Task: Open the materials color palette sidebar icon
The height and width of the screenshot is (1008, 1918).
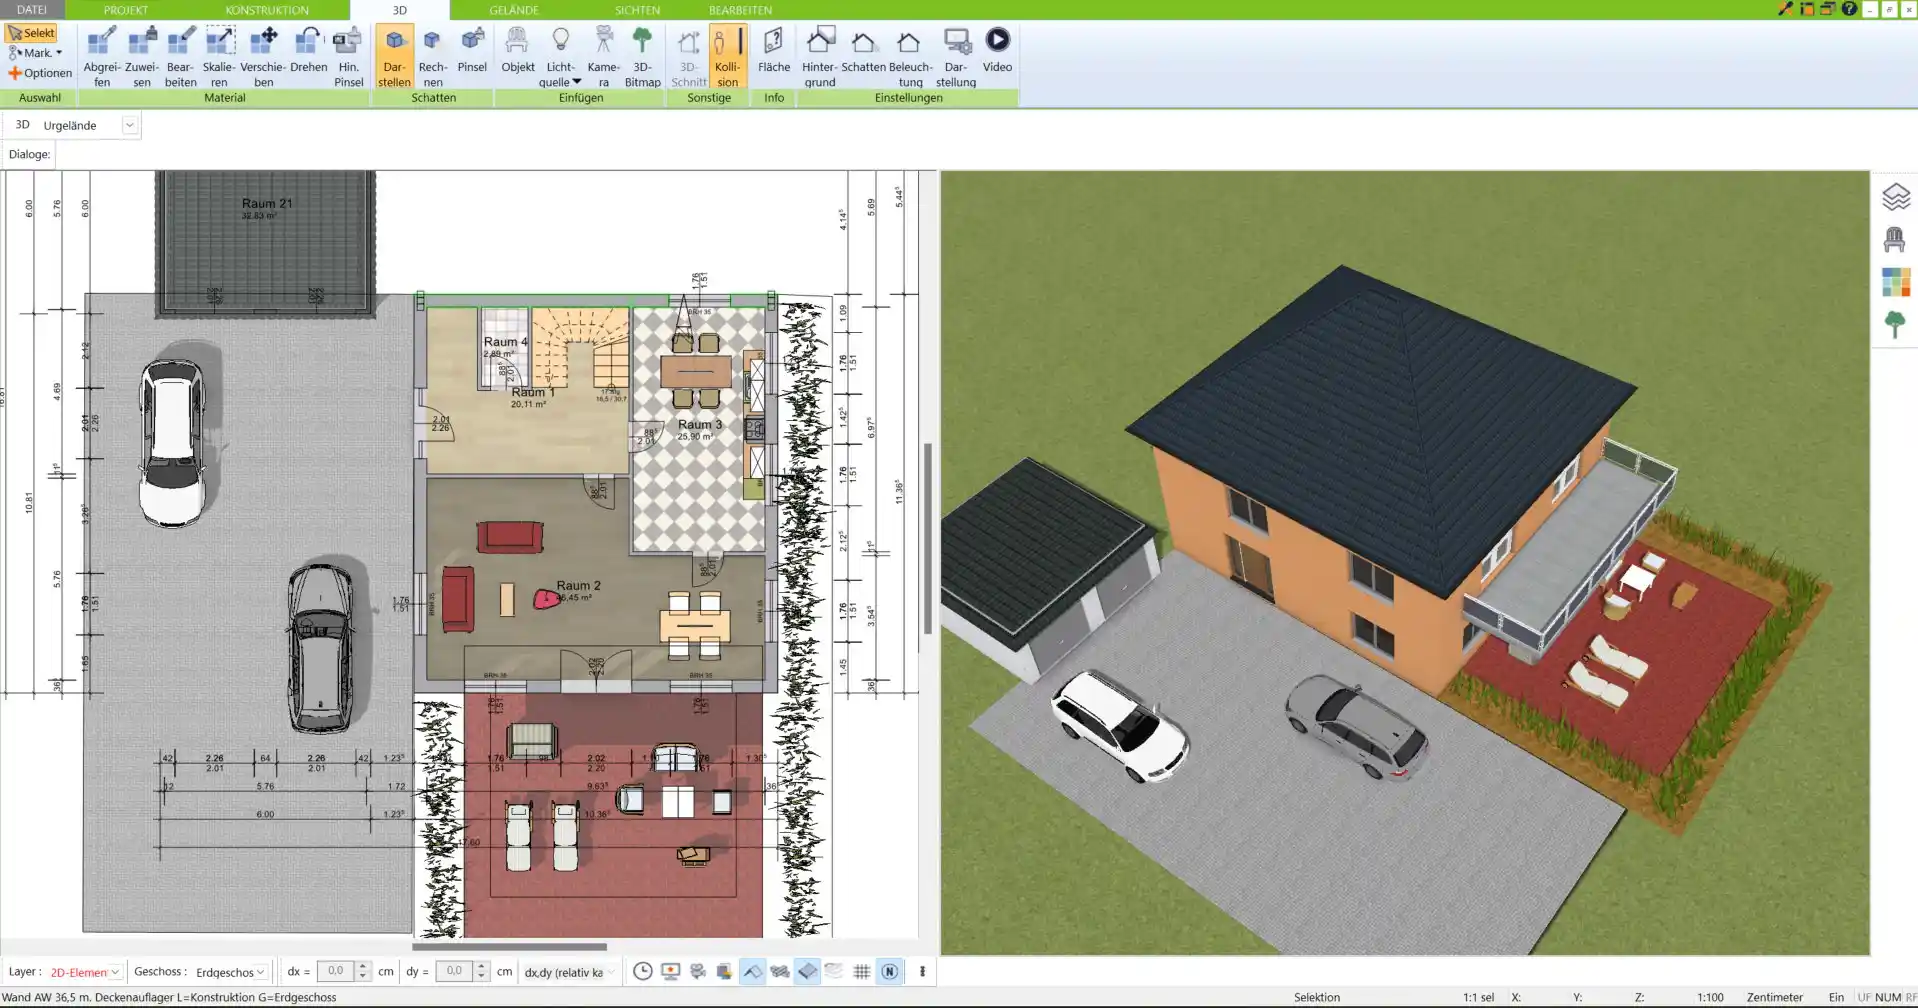Action: 1895,282
